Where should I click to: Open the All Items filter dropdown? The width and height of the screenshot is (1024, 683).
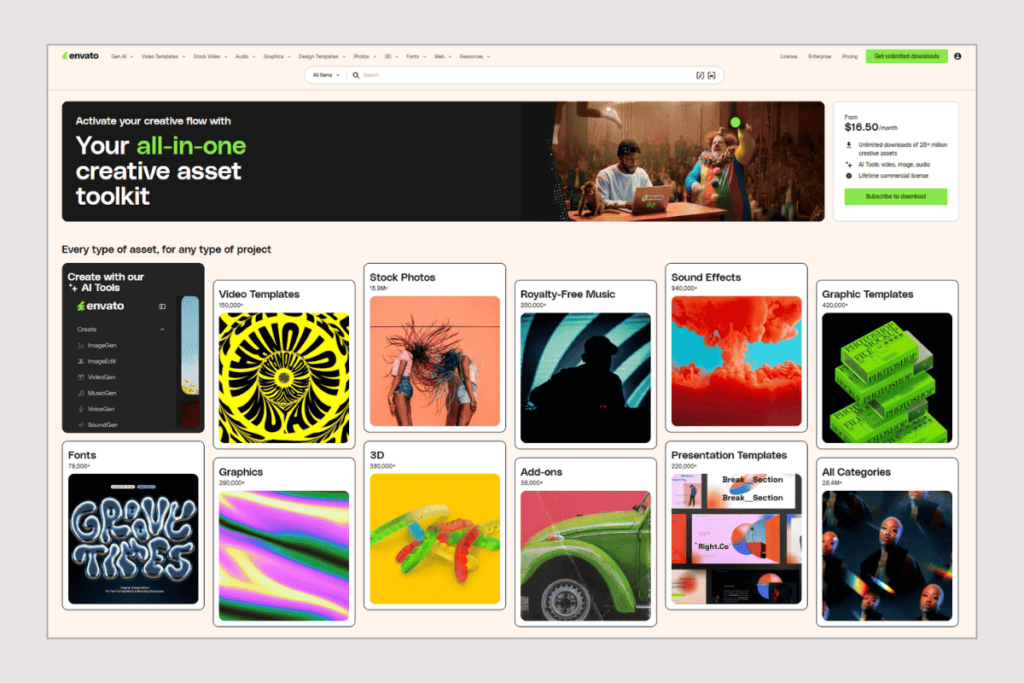click(326, 75)
